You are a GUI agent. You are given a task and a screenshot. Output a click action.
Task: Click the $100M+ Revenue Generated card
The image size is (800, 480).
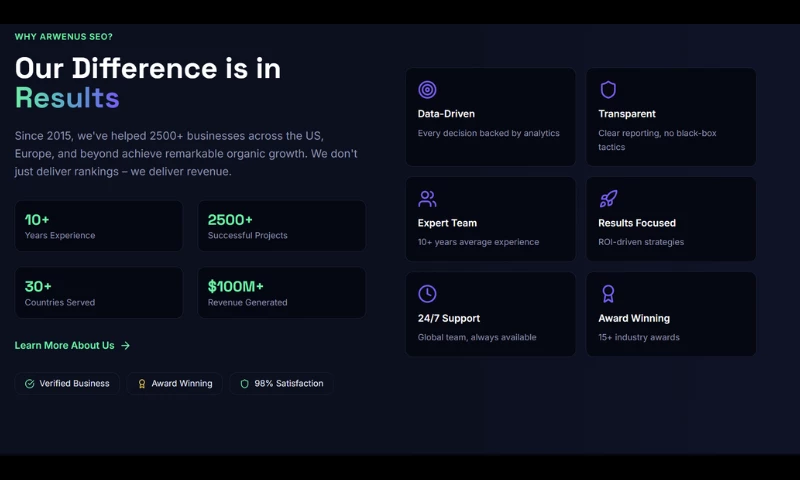[x=281, y=293]
